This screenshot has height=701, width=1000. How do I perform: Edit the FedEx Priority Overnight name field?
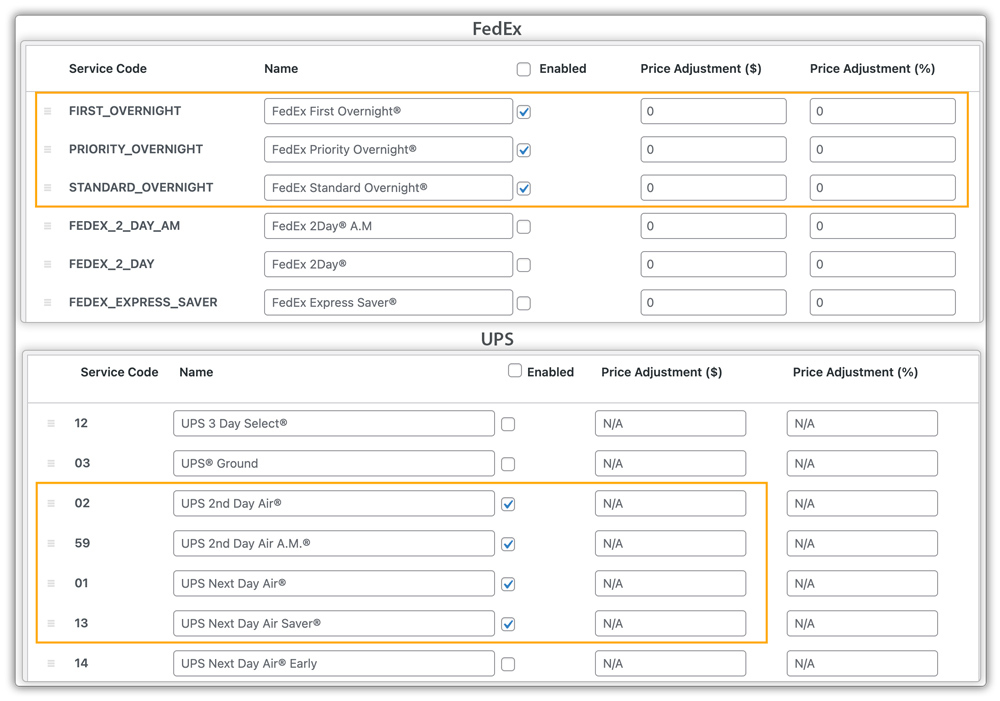(388, 149)
